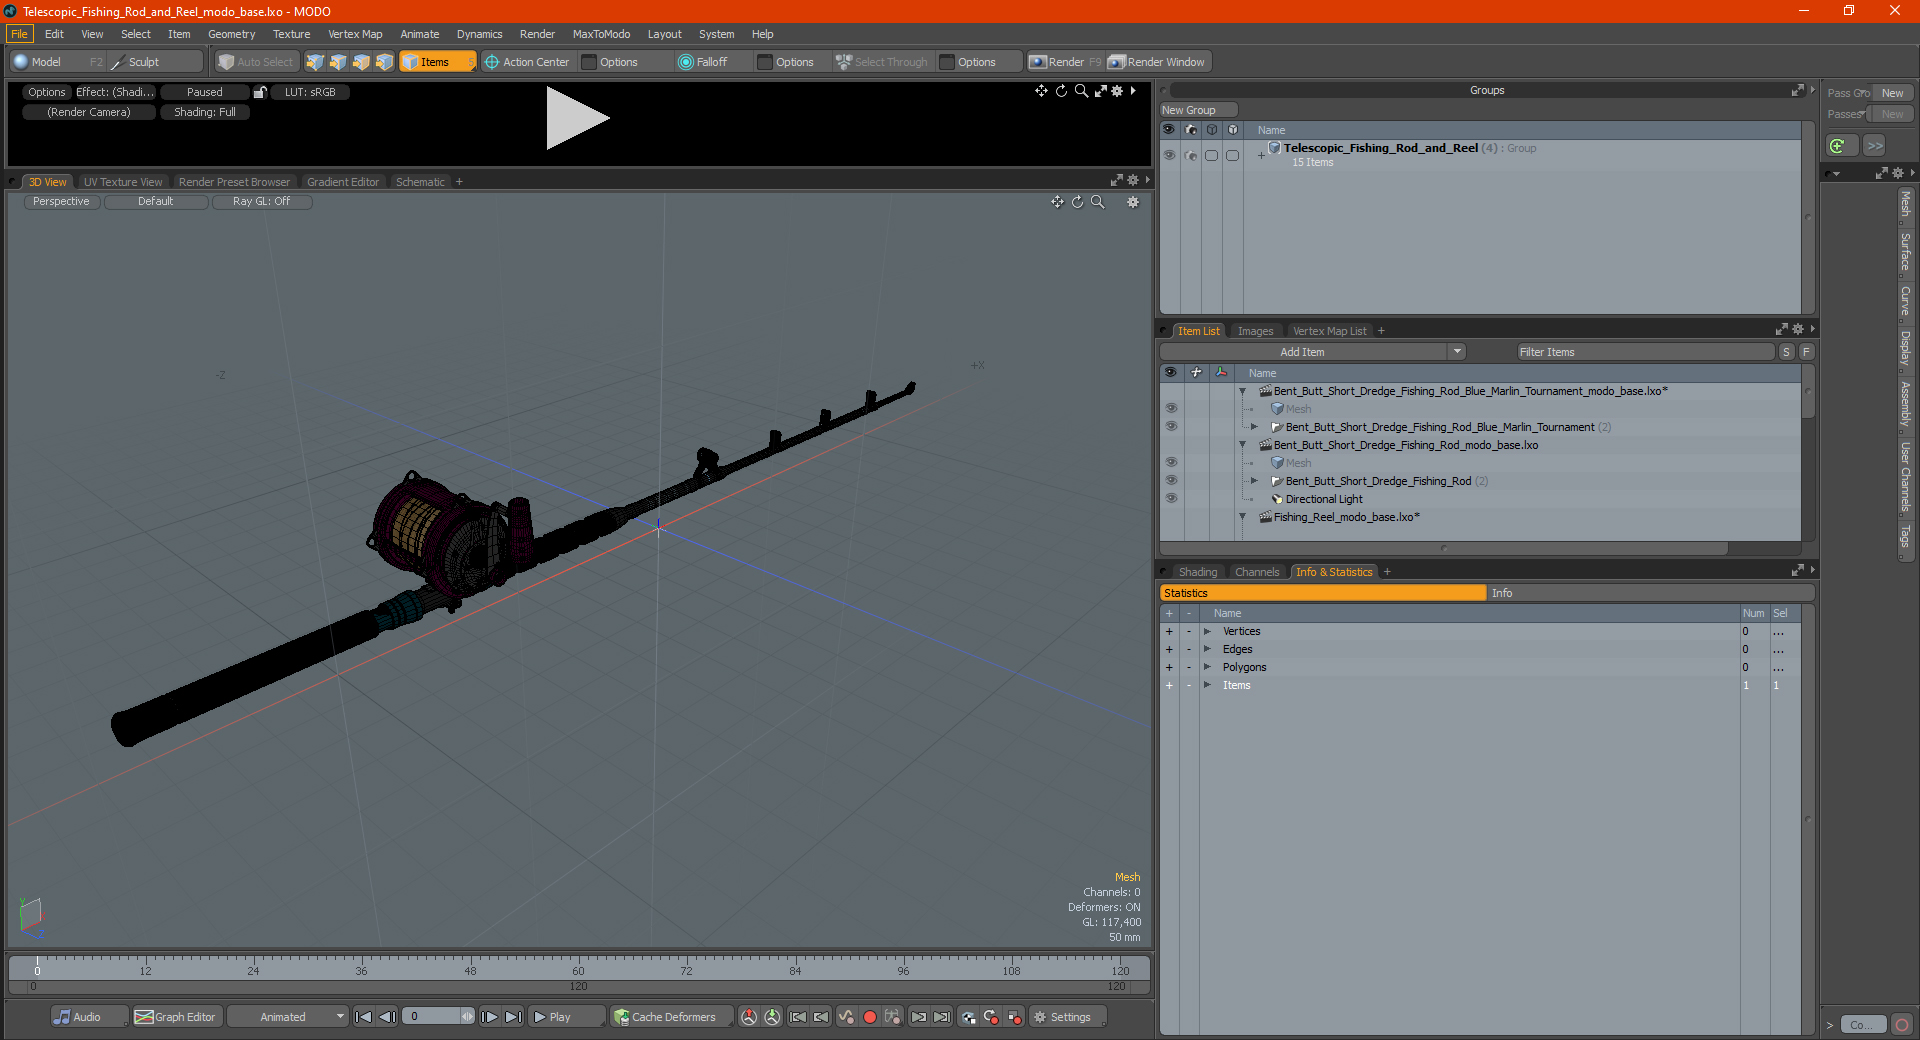This screenshot has height=1040, width=1920.
Task: Open Action Center options
Action: point(526,62)
